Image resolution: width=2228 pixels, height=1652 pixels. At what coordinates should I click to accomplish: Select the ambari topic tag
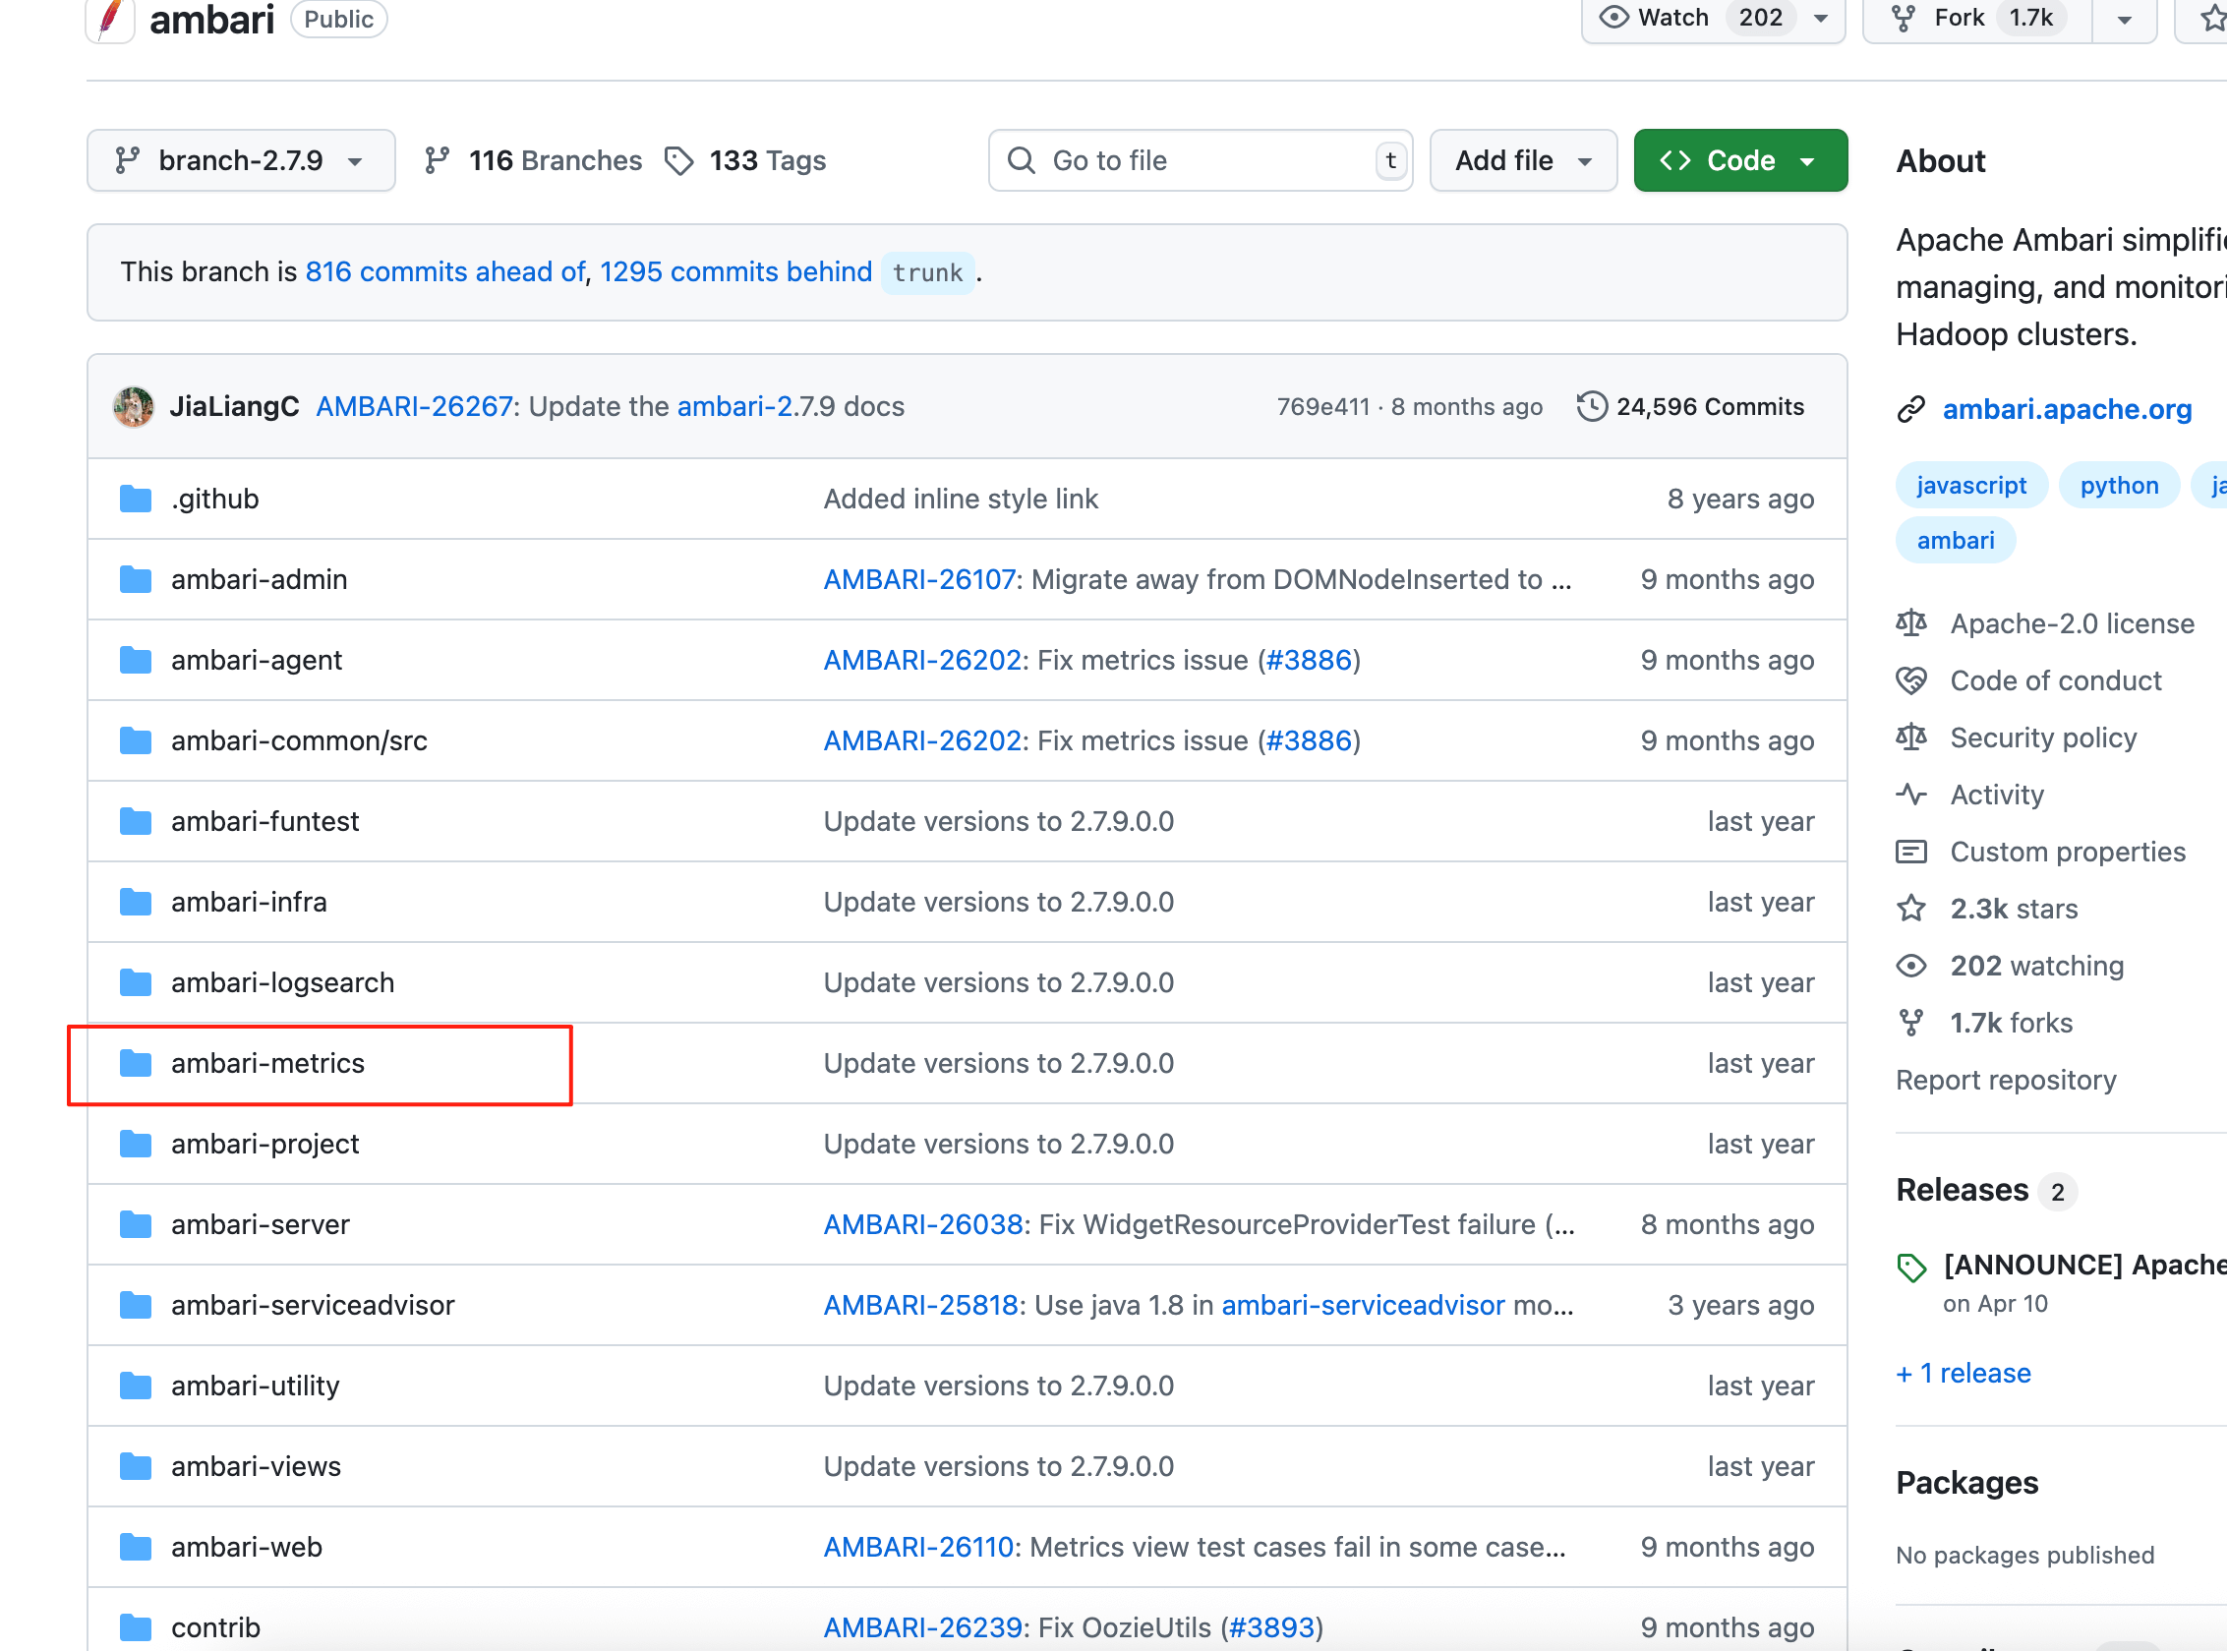[x=1956, y=541]
